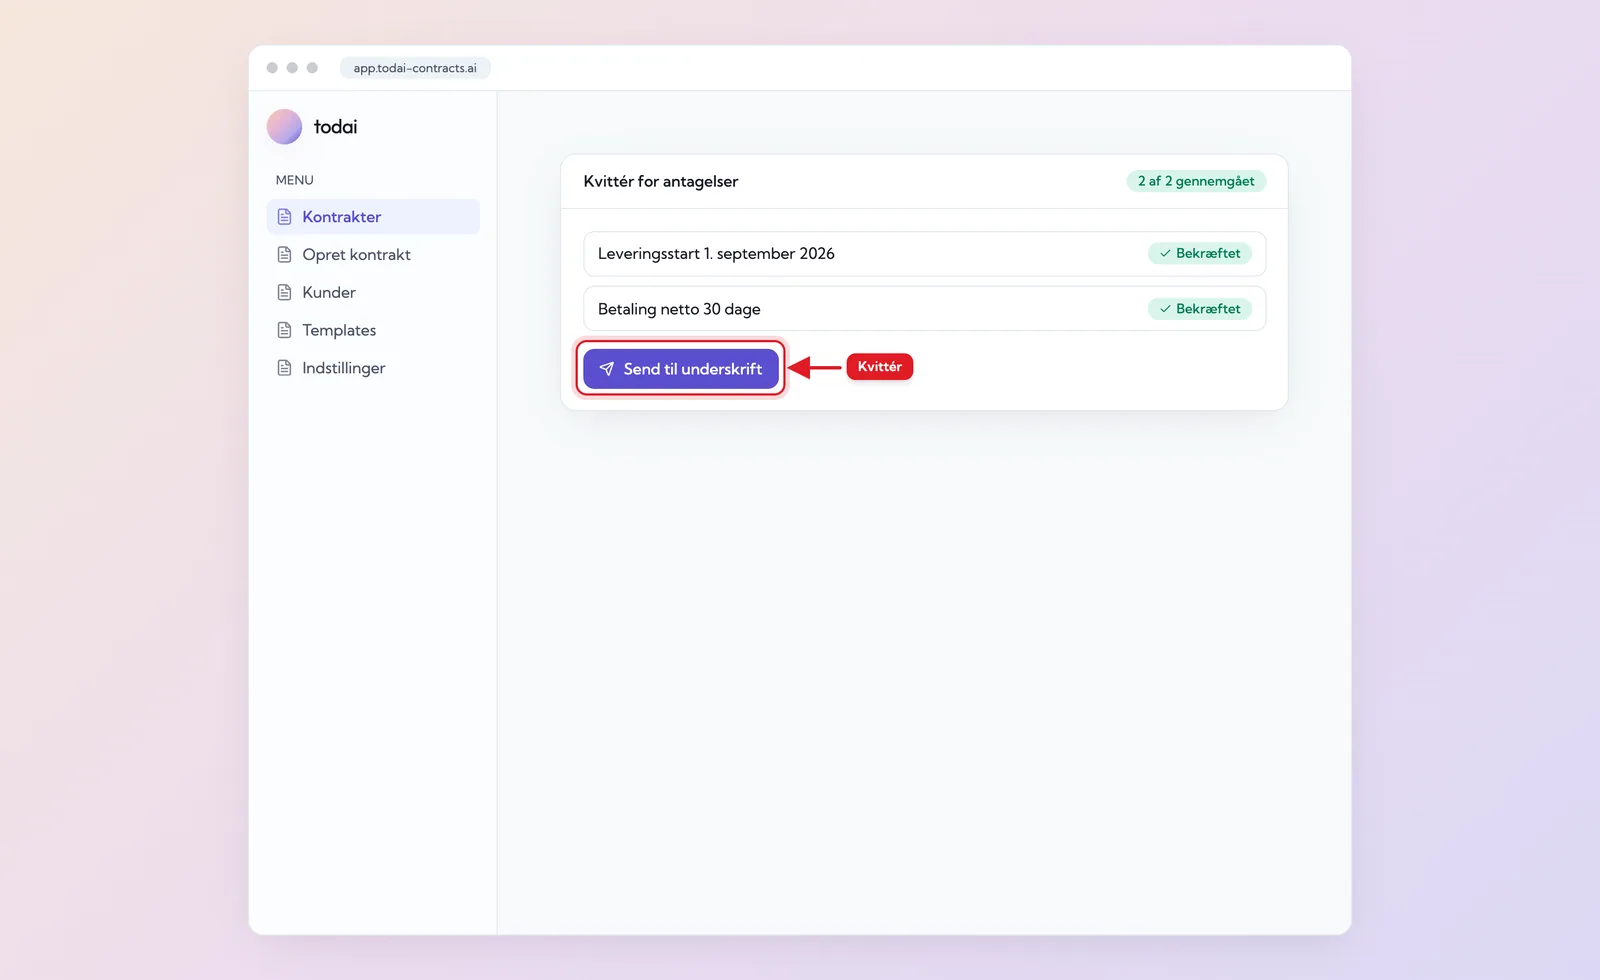Click the Send til underskrift button

(680, 369)
